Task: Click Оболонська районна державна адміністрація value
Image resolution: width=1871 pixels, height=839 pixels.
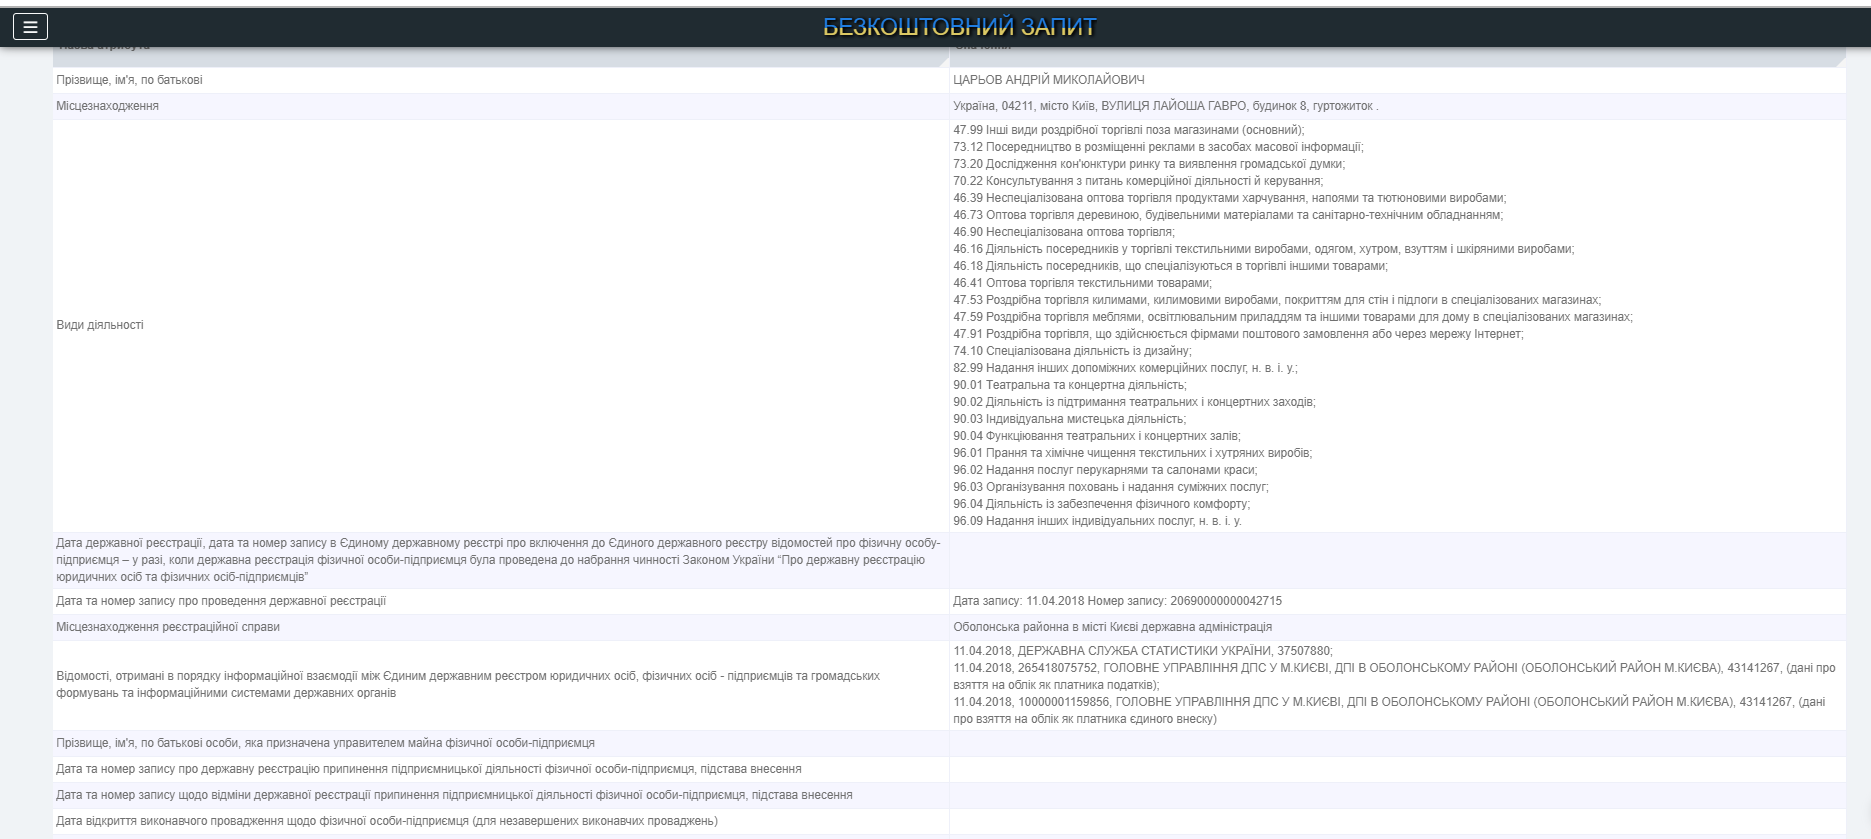Action: click(x=1112, y=627)
